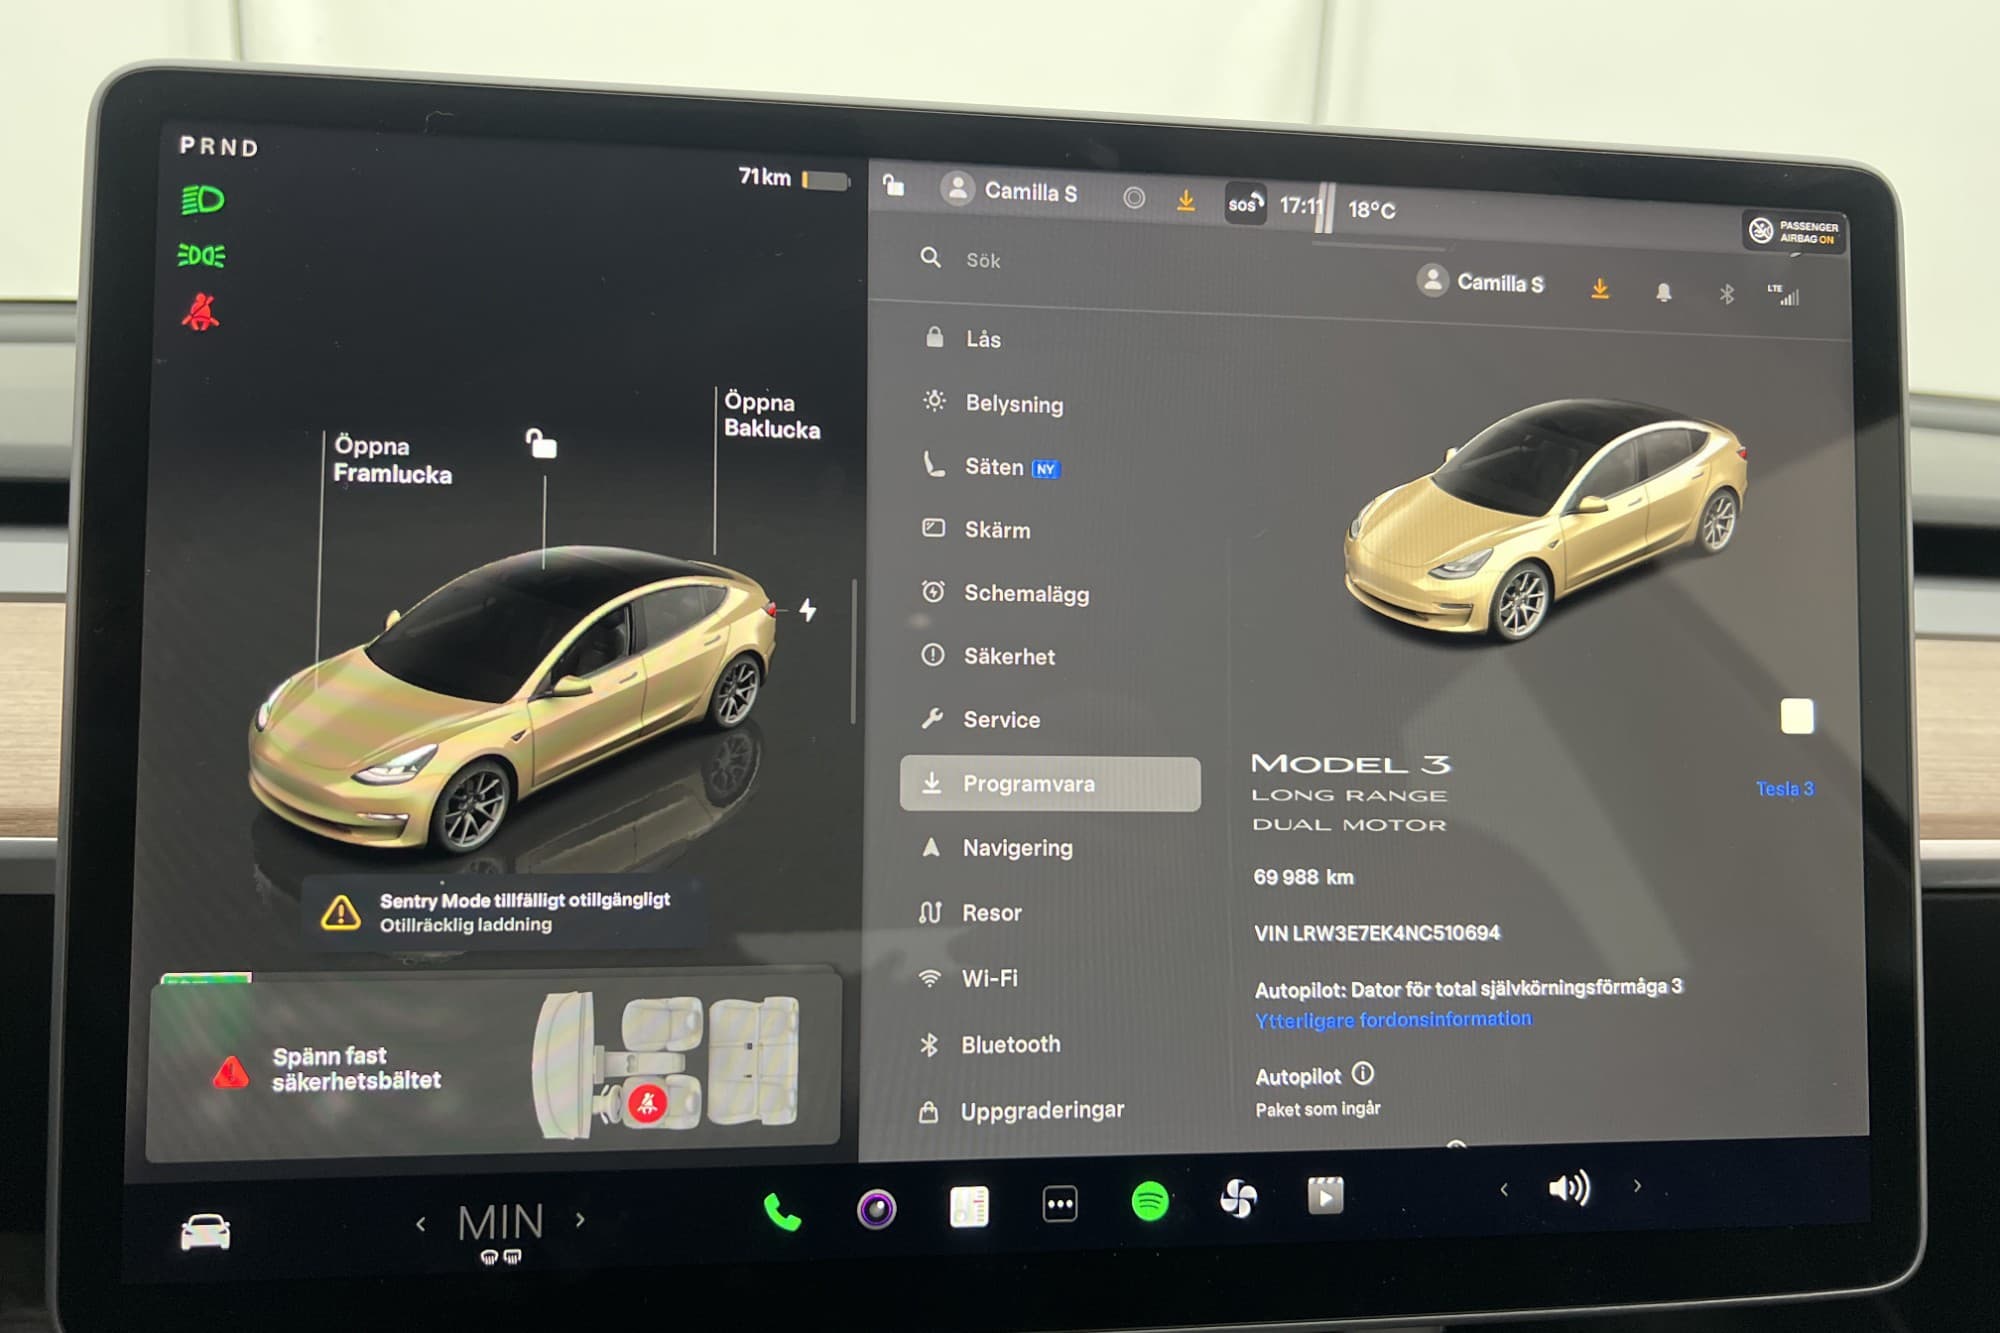Tap the orange download icon in the settings header
2000x1333 pixels.
tap(1600, 289)
